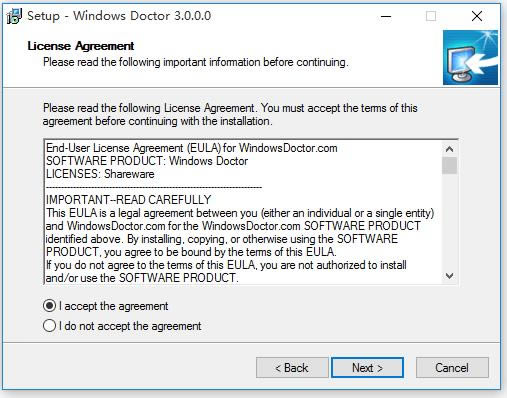Click the "Setup - Windows Doctor 3.0.0.0" title
The height and width of the screenshot is (398, 507).
coord(119,16)
